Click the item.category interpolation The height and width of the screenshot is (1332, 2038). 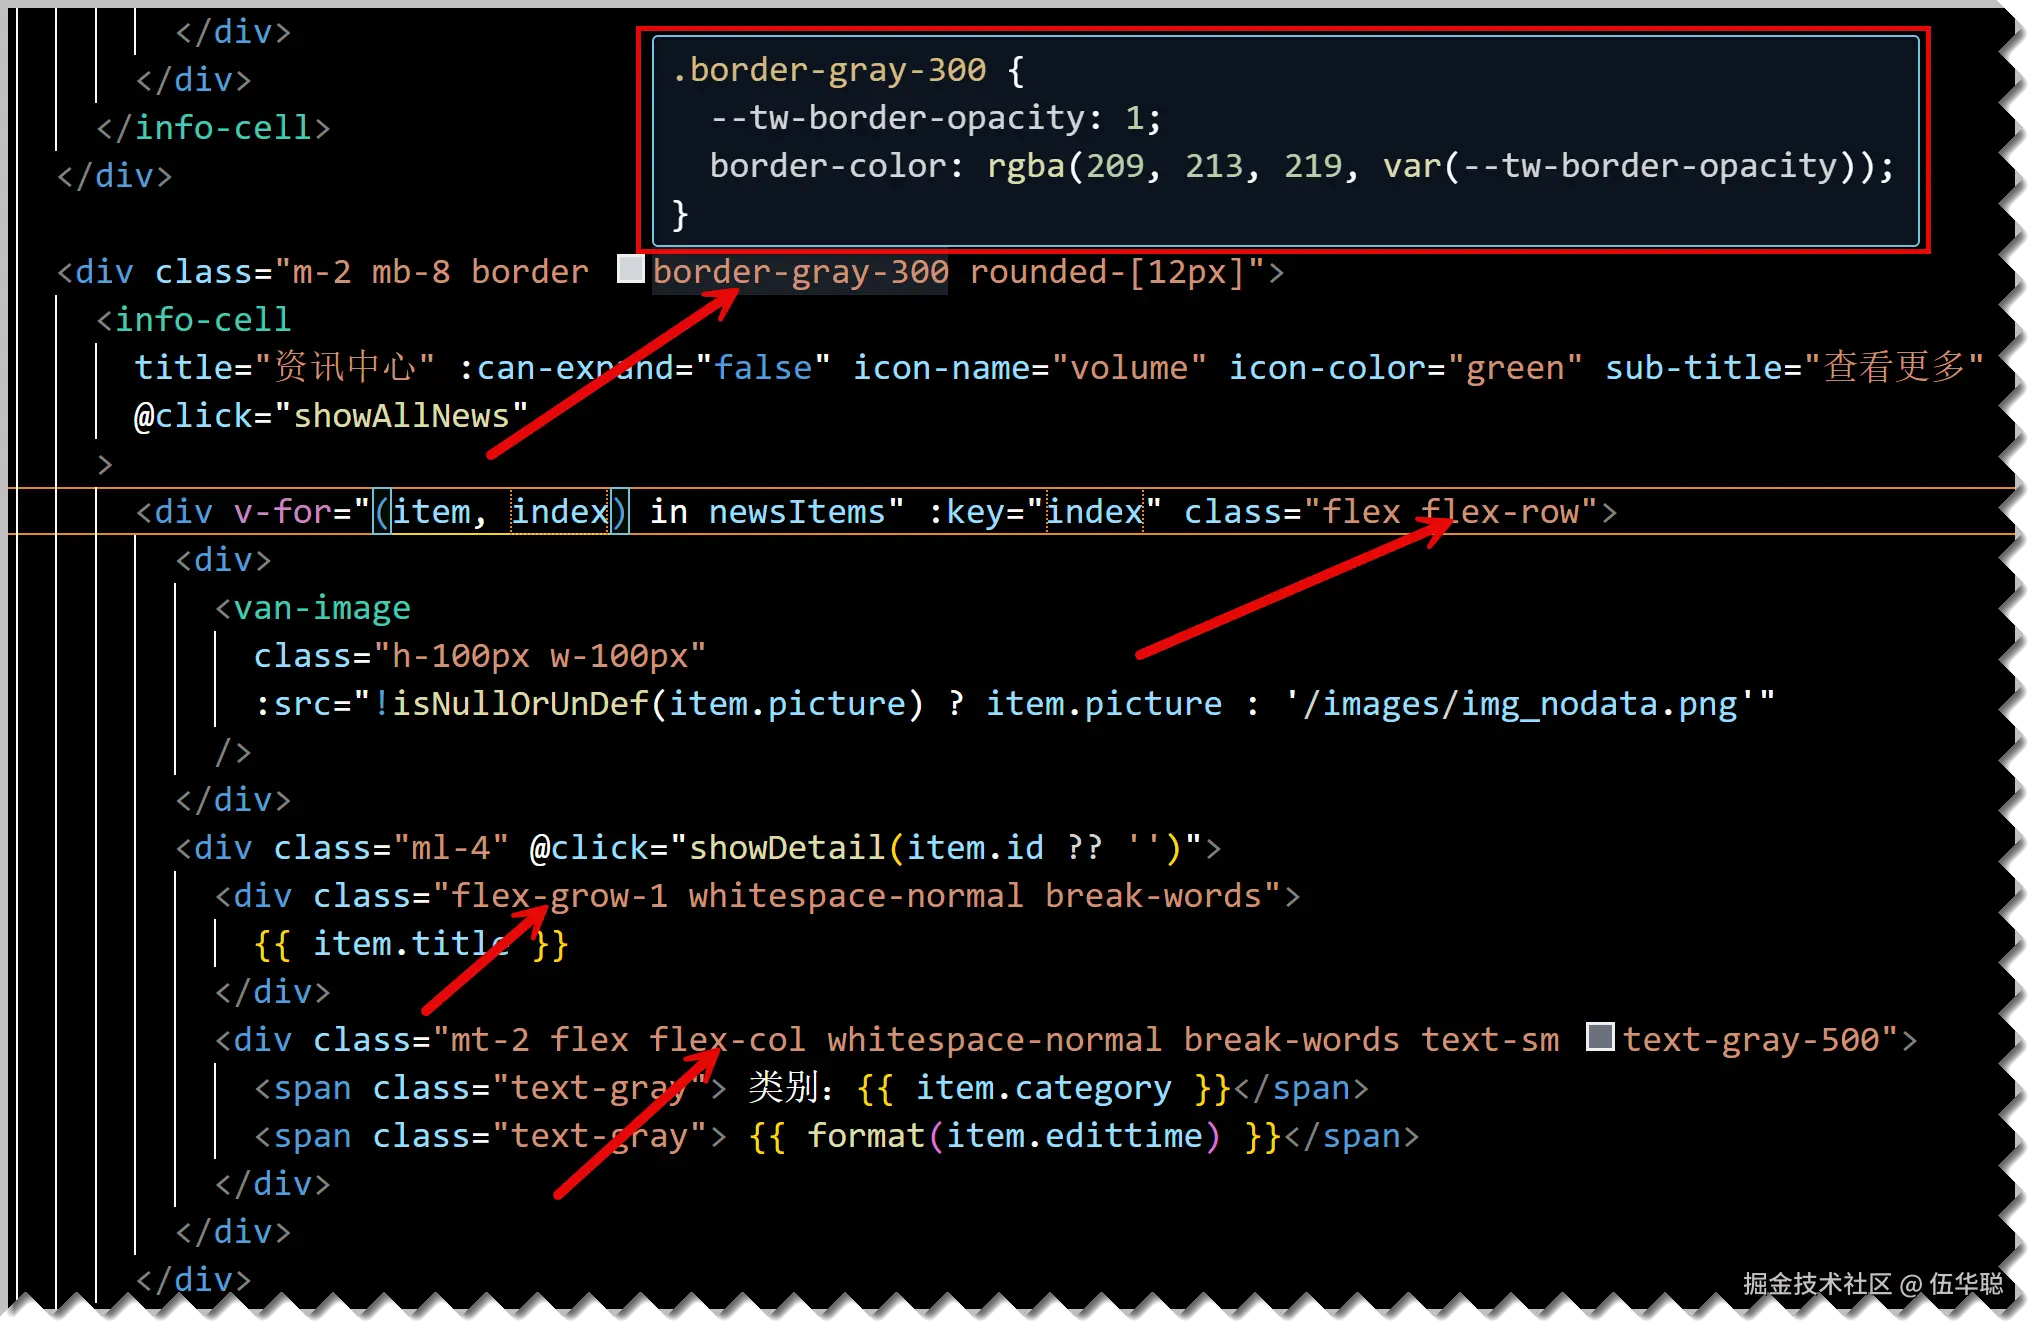click(x=1043, y=1088)
